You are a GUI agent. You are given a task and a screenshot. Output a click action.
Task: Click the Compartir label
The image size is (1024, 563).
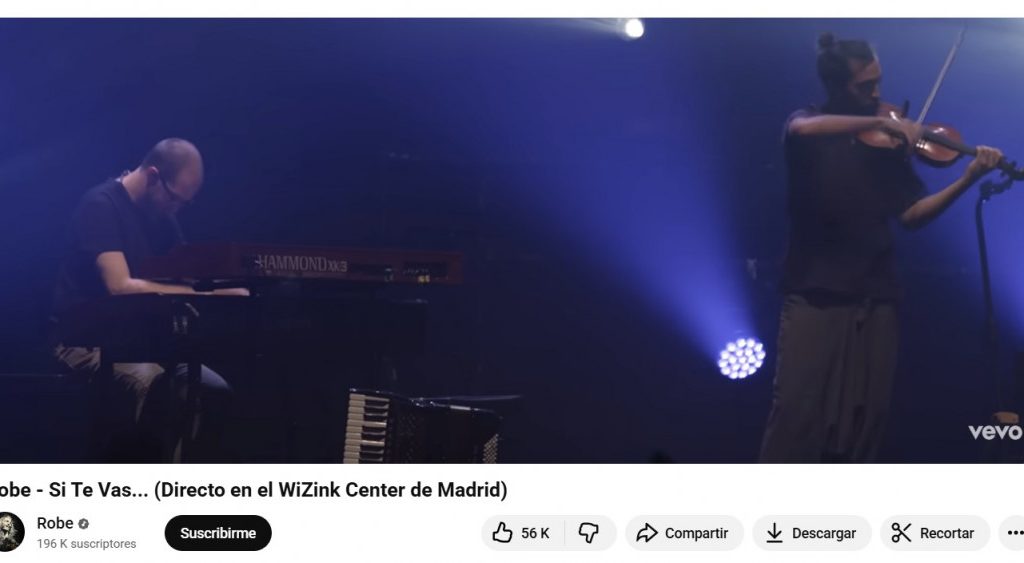[696, 534]
